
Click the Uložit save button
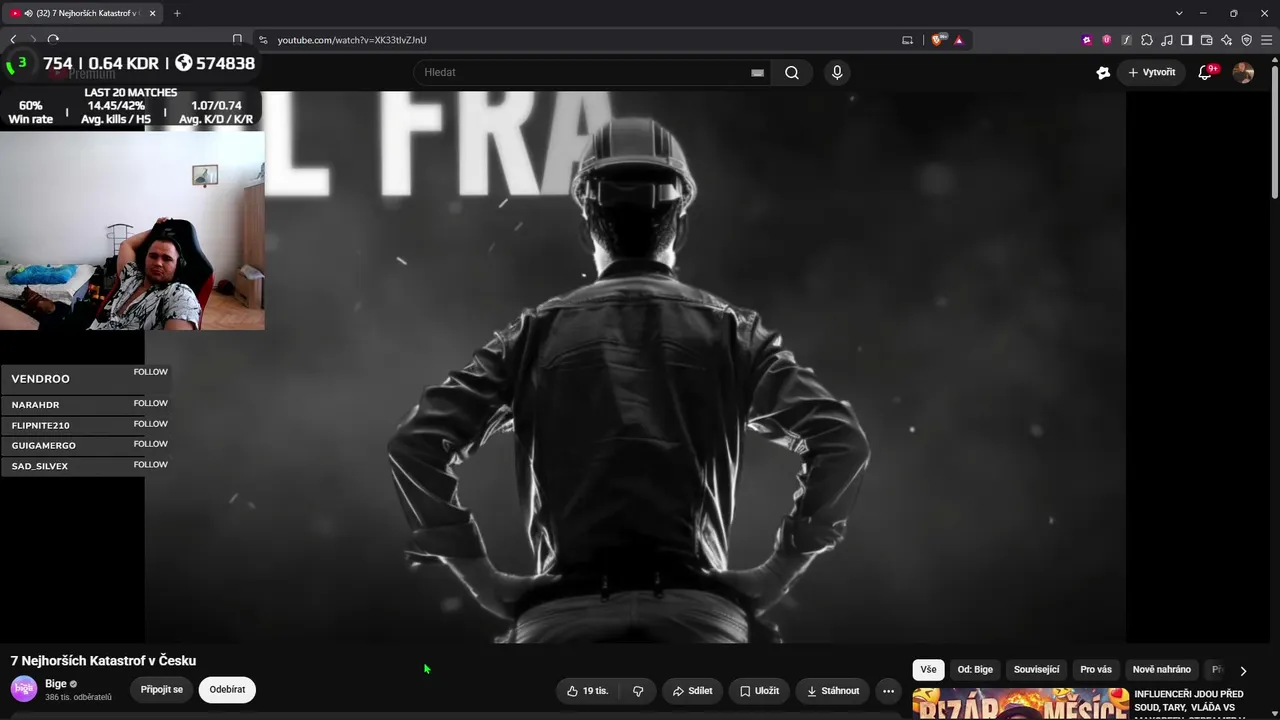tap(759, 691)
